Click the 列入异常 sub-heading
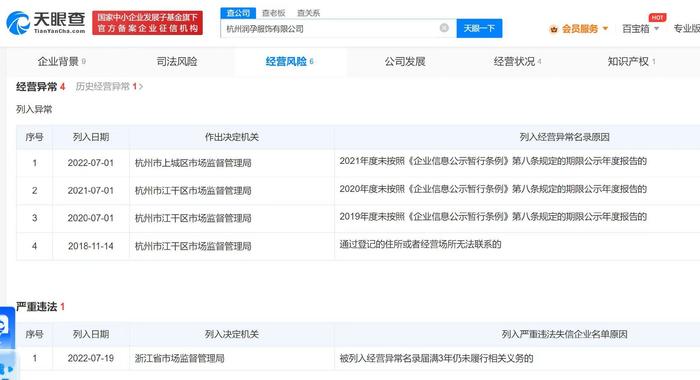The width and height of the screenshot is (700, 380). tap(34, 109)
